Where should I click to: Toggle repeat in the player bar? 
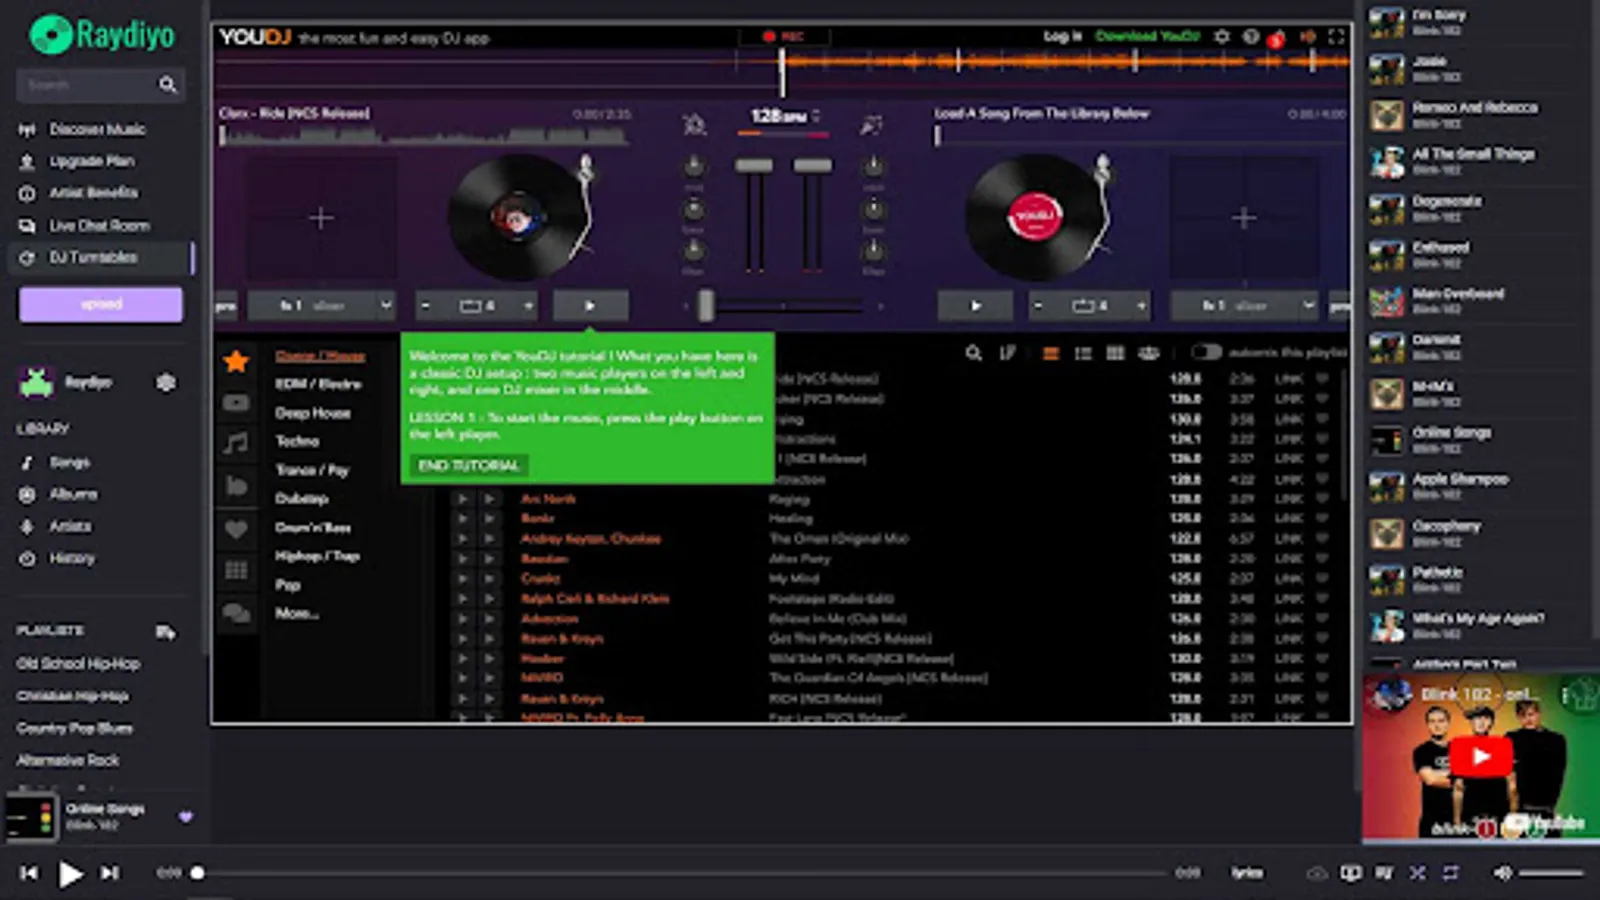[x=1451, y=873]
